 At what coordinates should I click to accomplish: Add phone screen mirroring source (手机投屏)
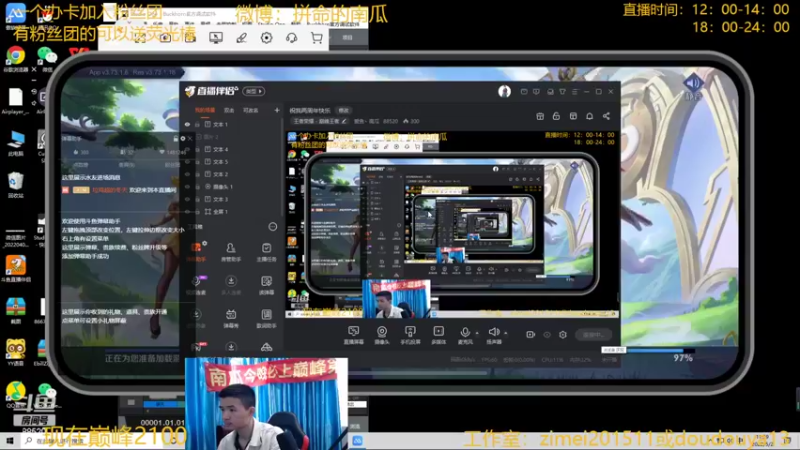[410, 335]
